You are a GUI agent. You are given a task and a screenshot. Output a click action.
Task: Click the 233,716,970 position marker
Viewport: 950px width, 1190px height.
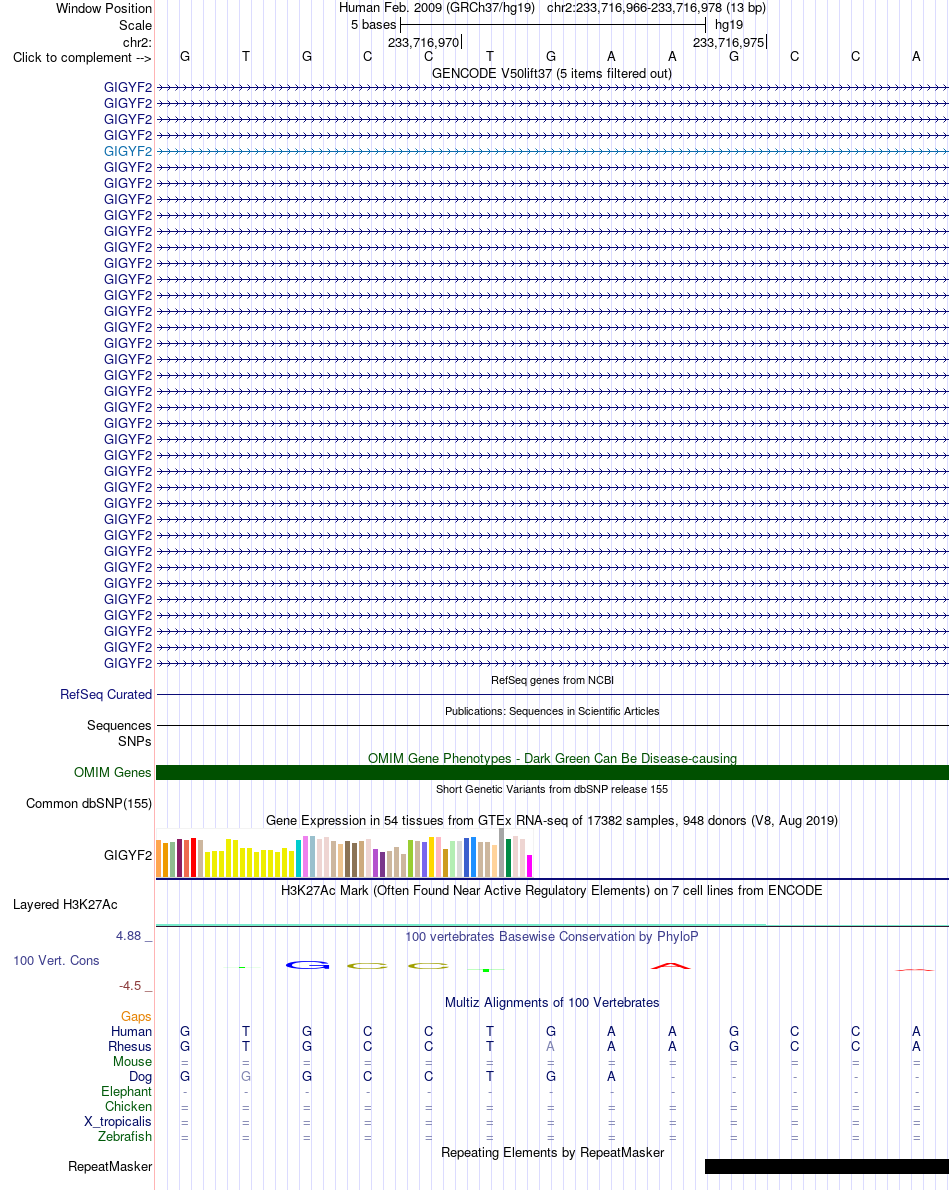point(423,42)
